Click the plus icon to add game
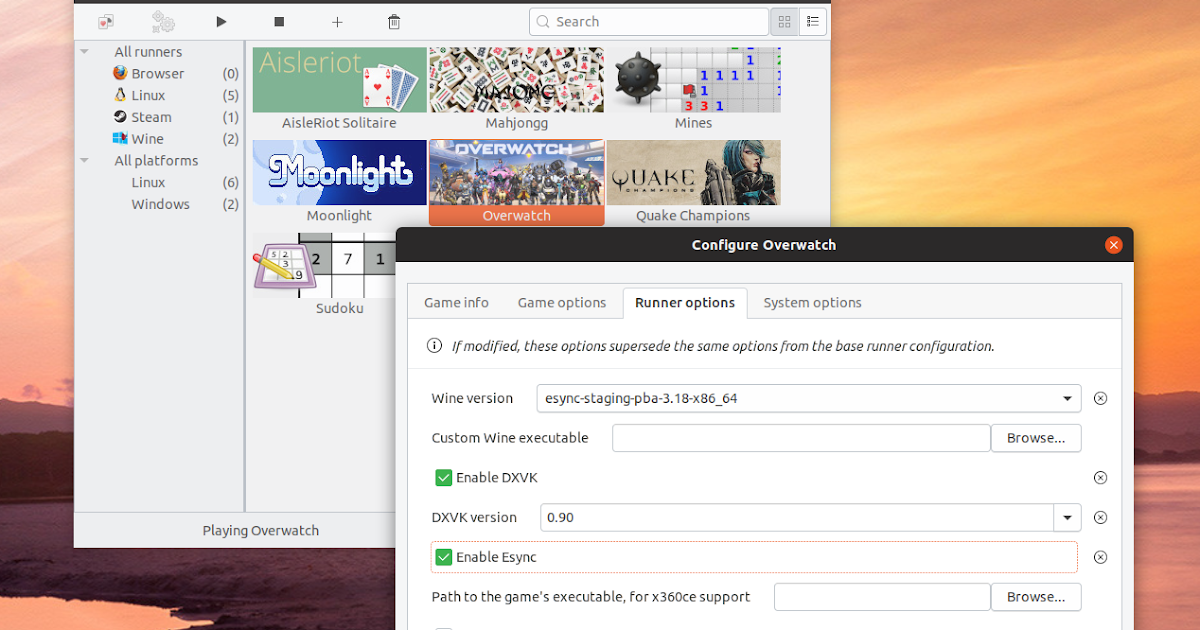This screenshot has width=1200, height=630. pyautogui.click(x=337, y=21)
